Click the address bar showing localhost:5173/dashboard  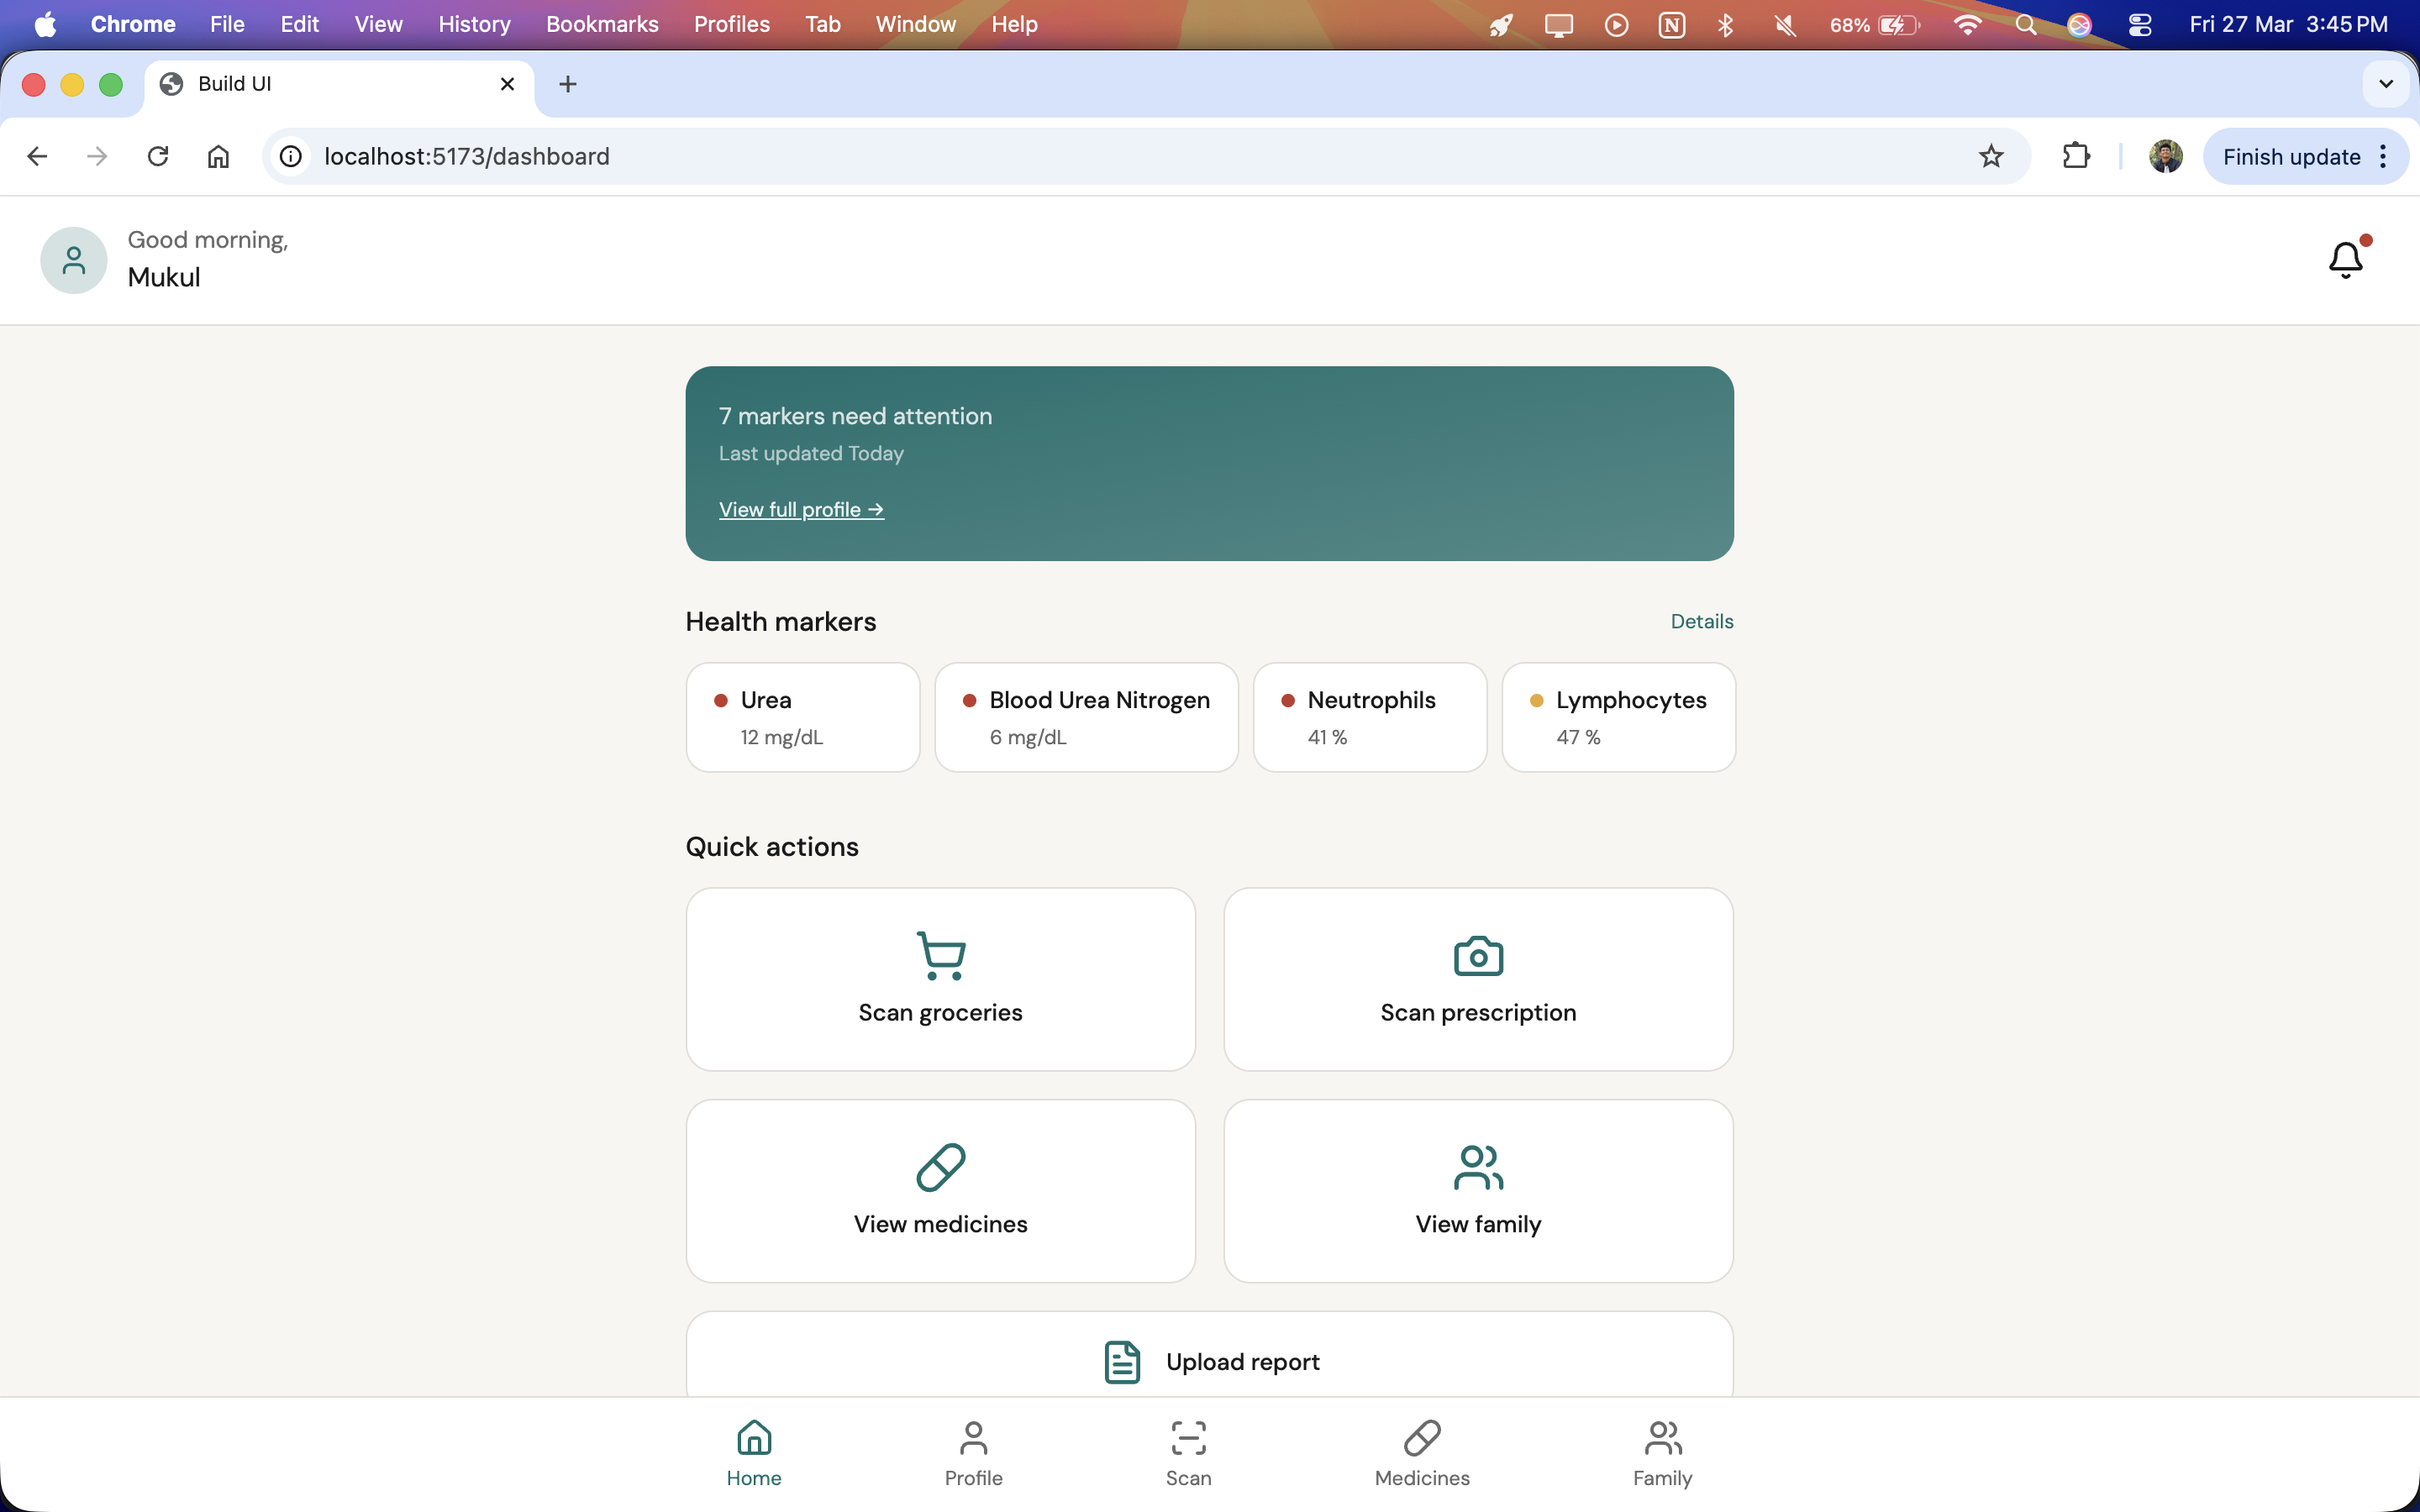pos(1100,156)
